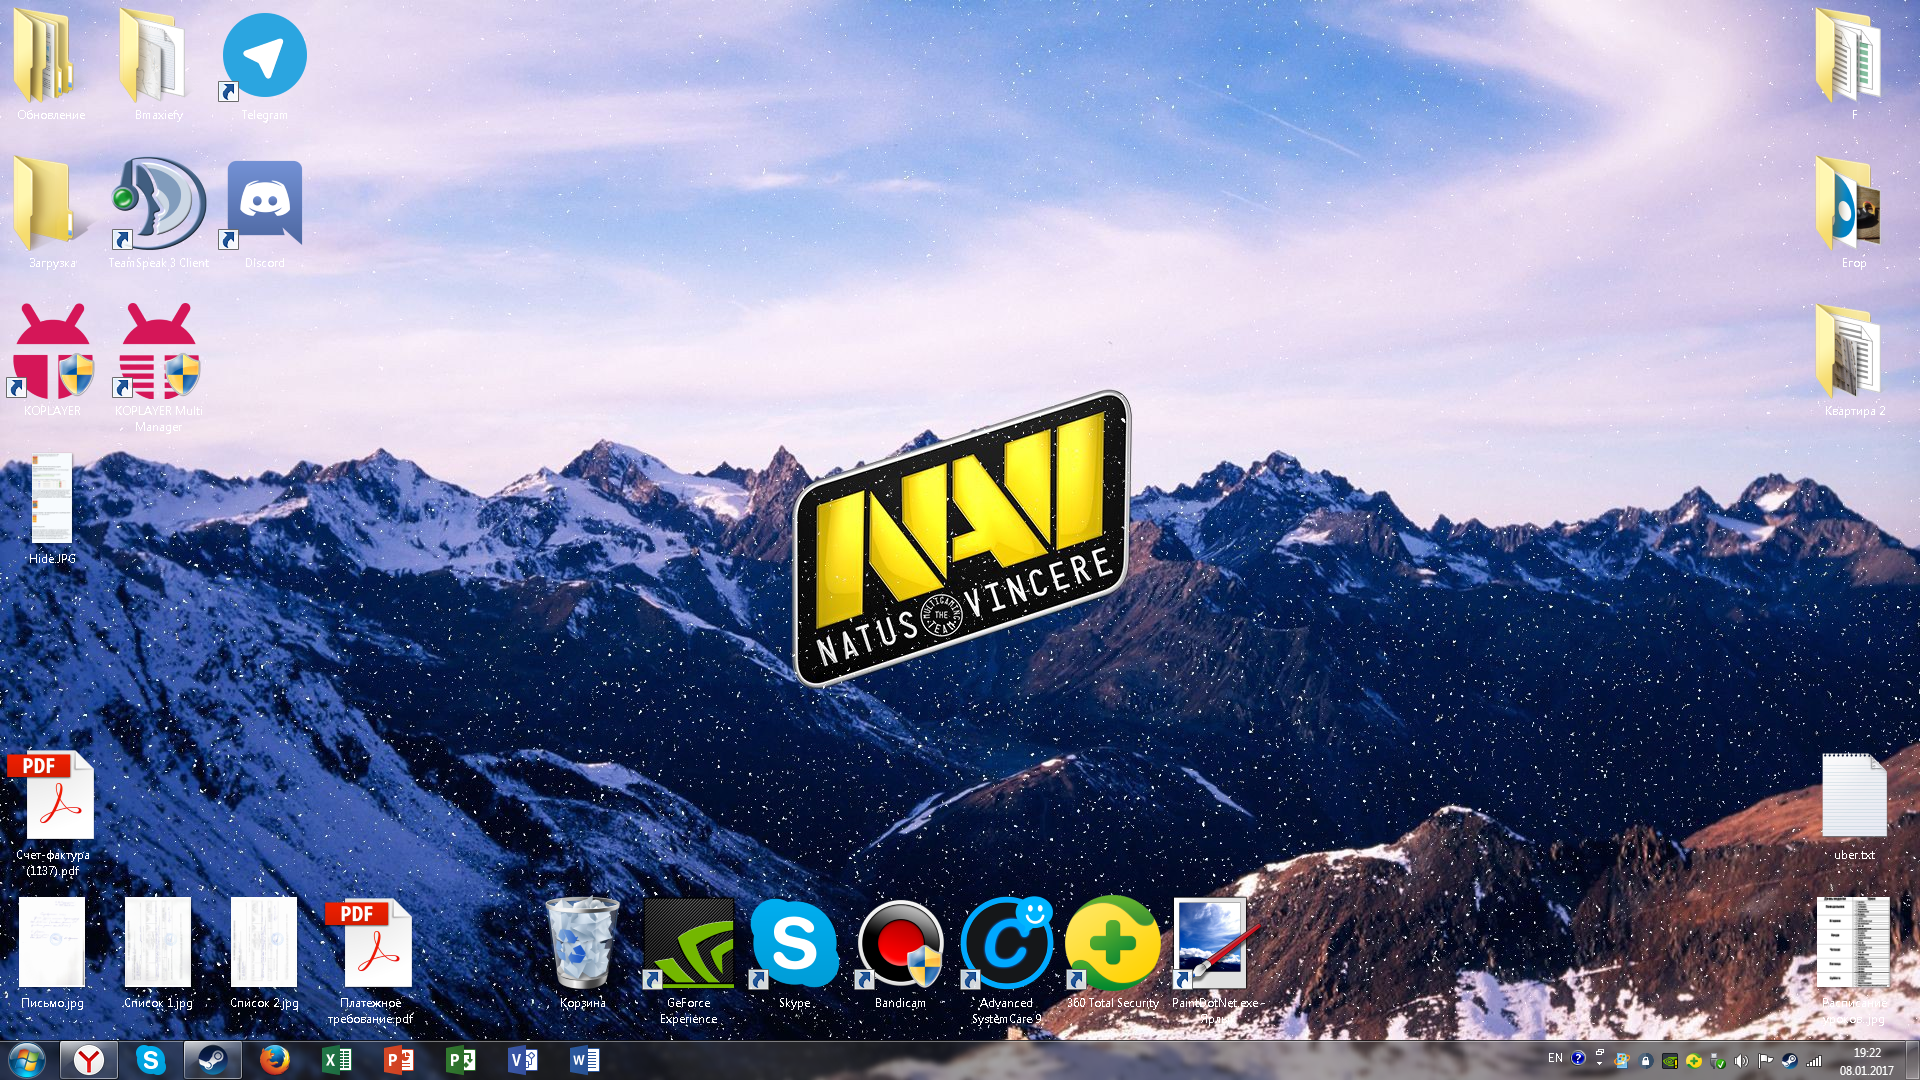Open the Windows Start menu

click(x=27, y=1060)
